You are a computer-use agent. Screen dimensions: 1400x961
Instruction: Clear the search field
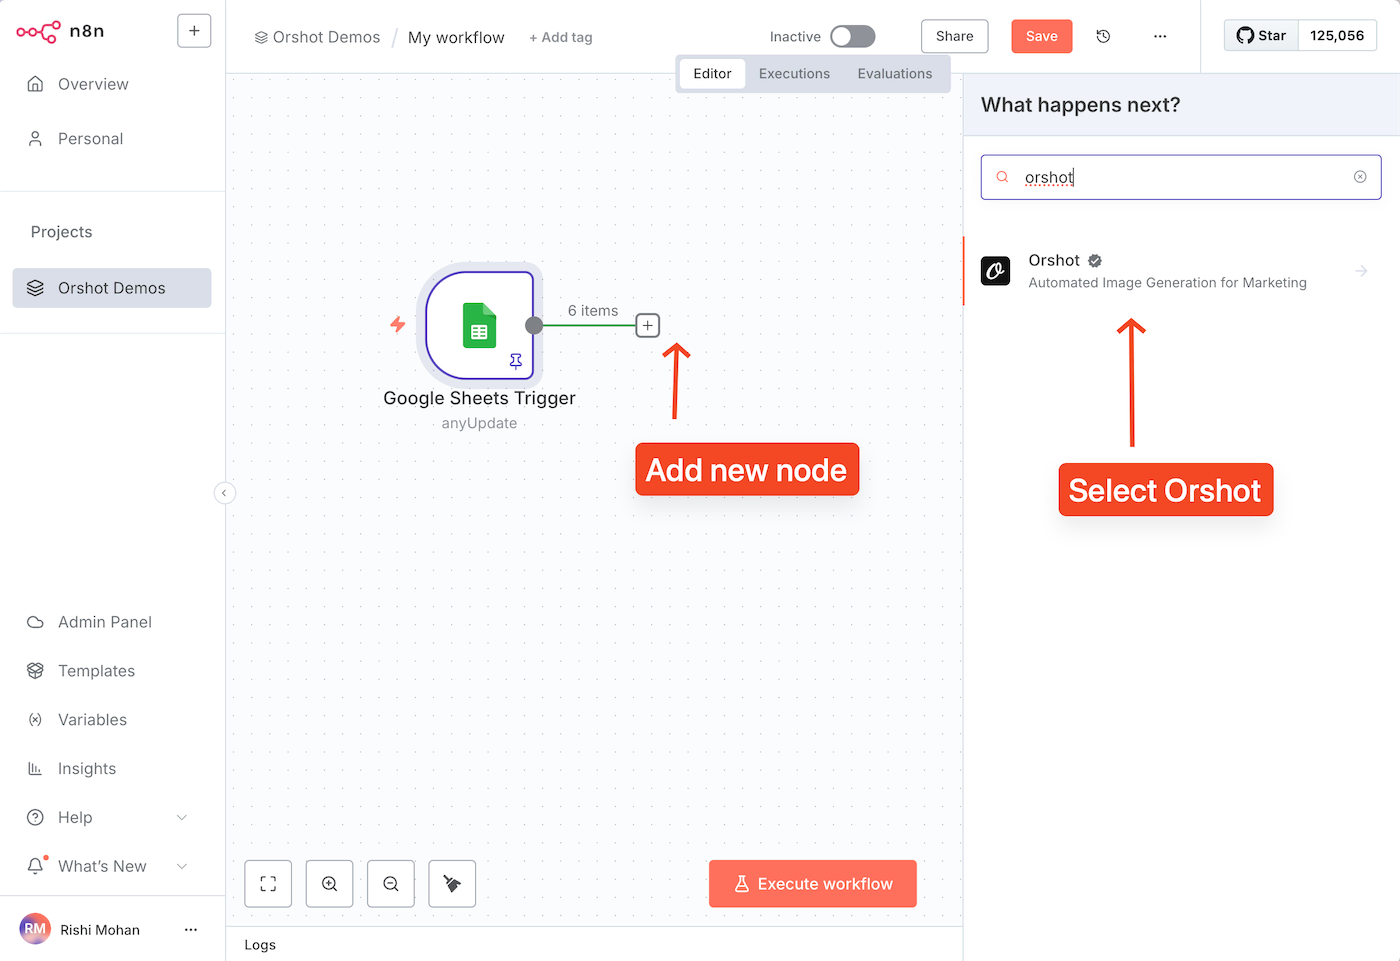[1360, 177]
